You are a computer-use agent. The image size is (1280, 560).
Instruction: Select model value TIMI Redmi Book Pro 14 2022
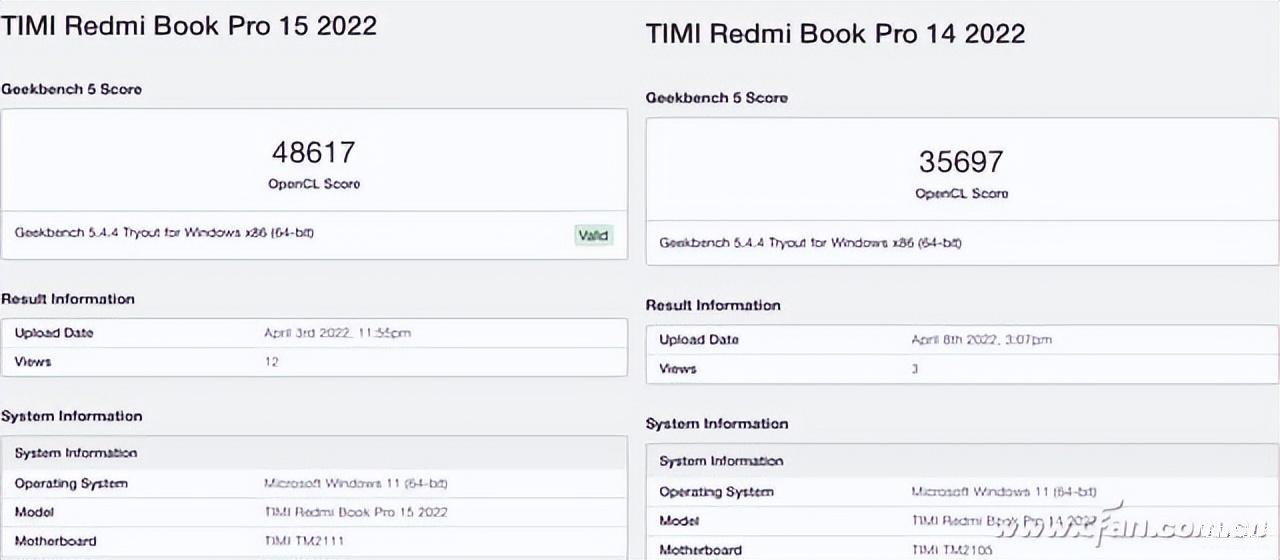(x=1004, y=521)
